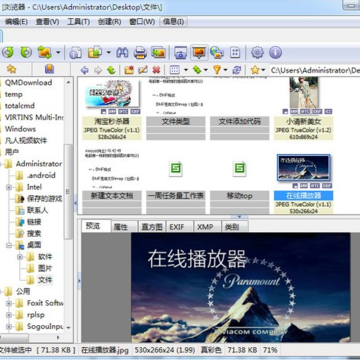Viewport: 360px width, 360px height.
Task: Switch to the 直方图 tab
Action: 152,227
